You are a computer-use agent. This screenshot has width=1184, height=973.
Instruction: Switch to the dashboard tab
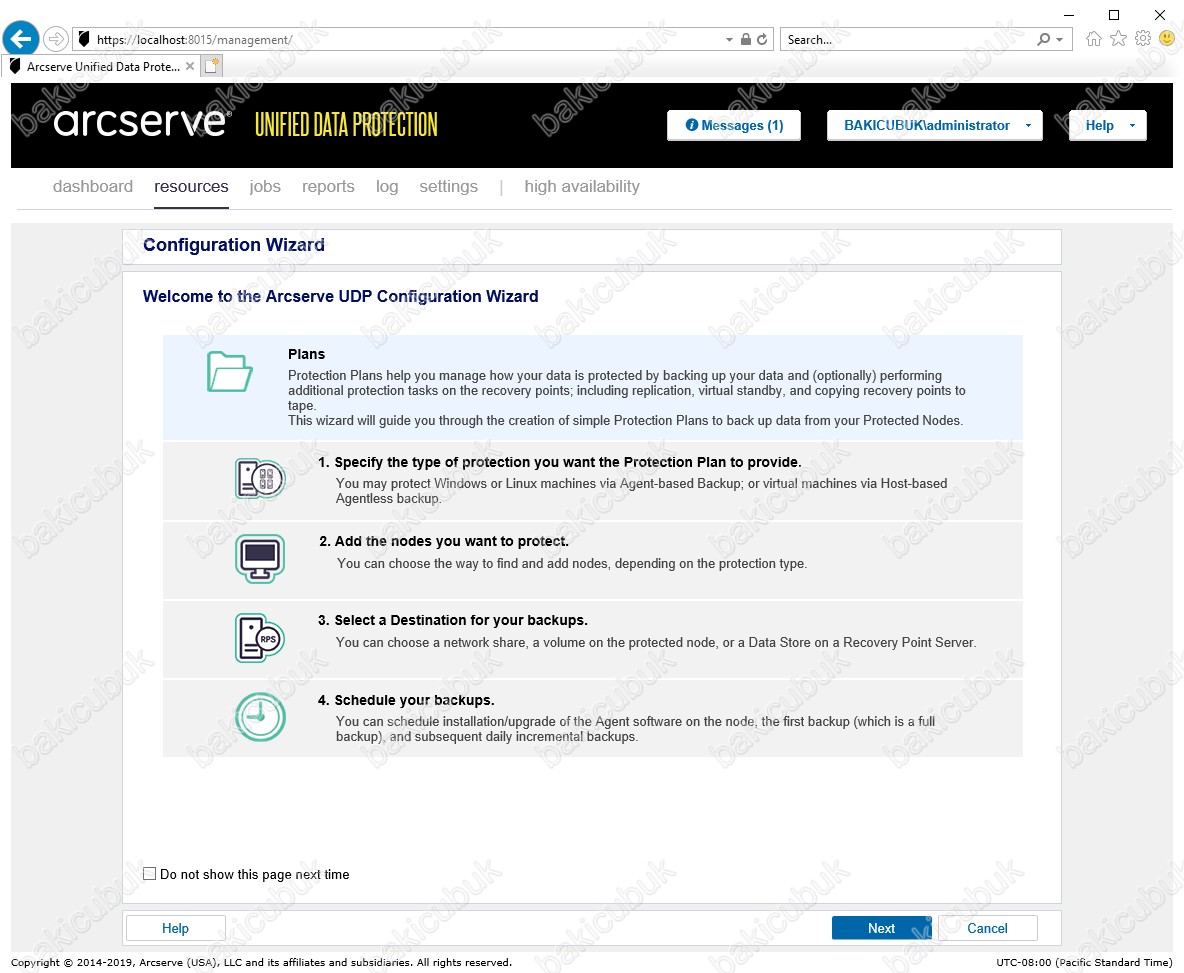click(93, 186)
